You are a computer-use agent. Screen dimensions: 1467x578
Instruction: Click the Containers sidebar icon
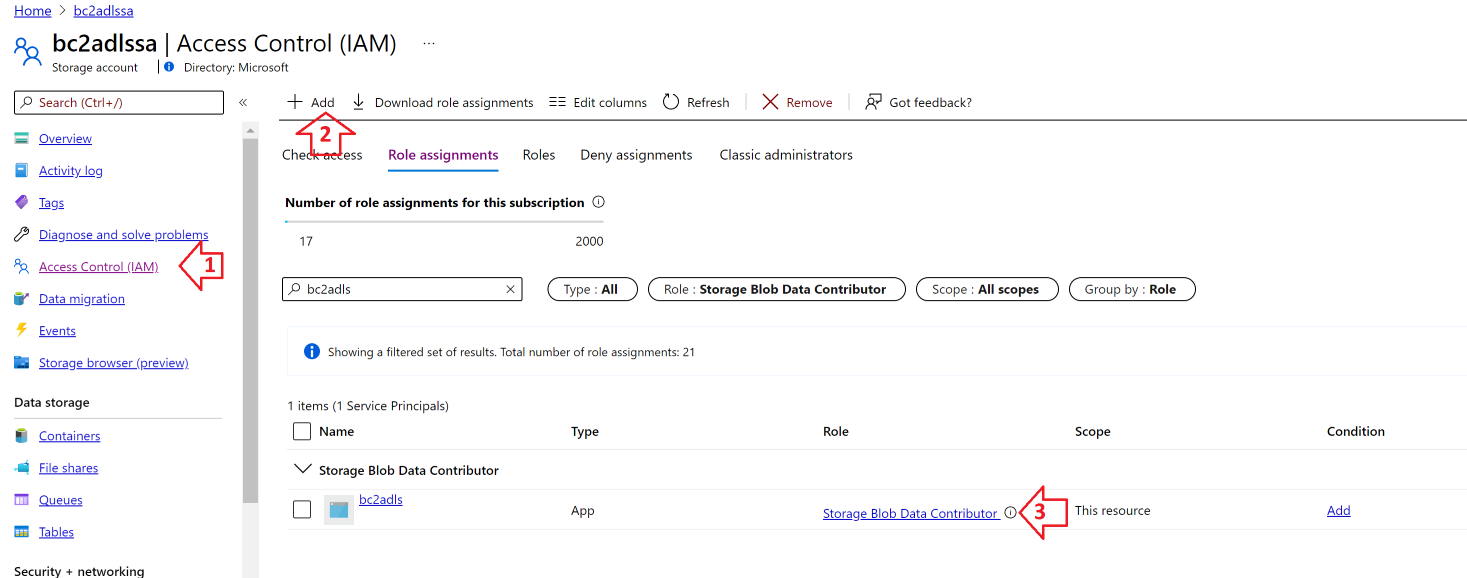point(22,436)
